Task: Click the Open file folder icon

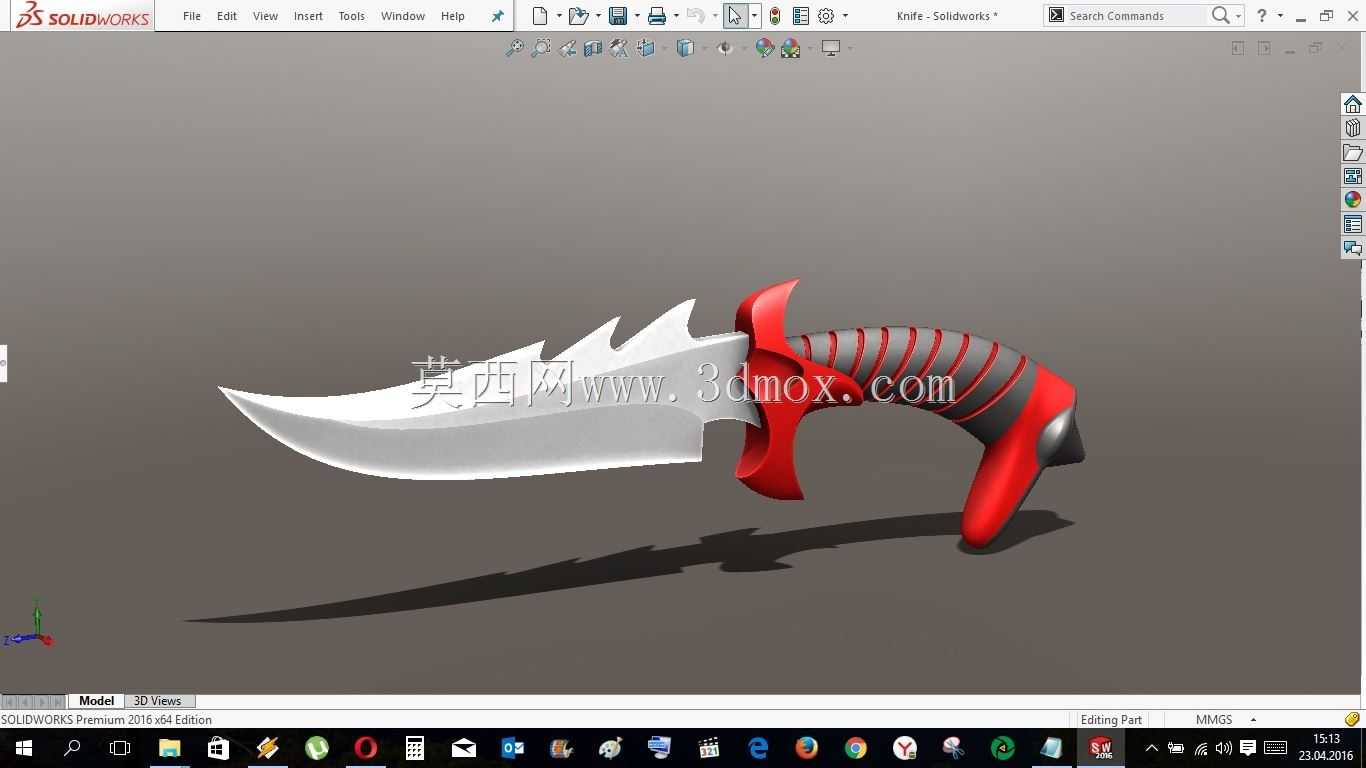Action: 578,16
